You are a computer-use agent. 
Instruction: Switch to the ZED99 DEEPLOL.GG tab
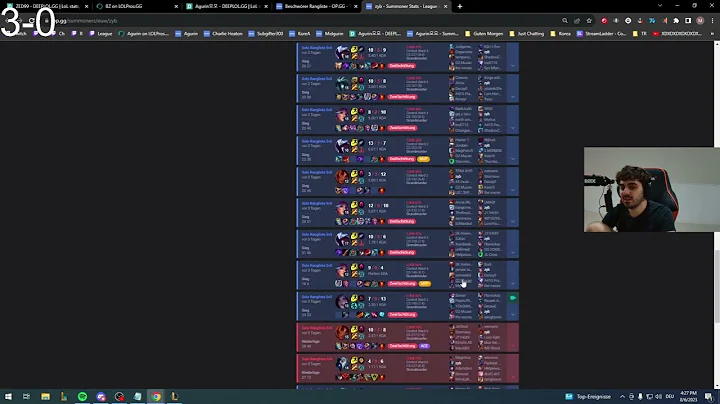click(47, 6)
